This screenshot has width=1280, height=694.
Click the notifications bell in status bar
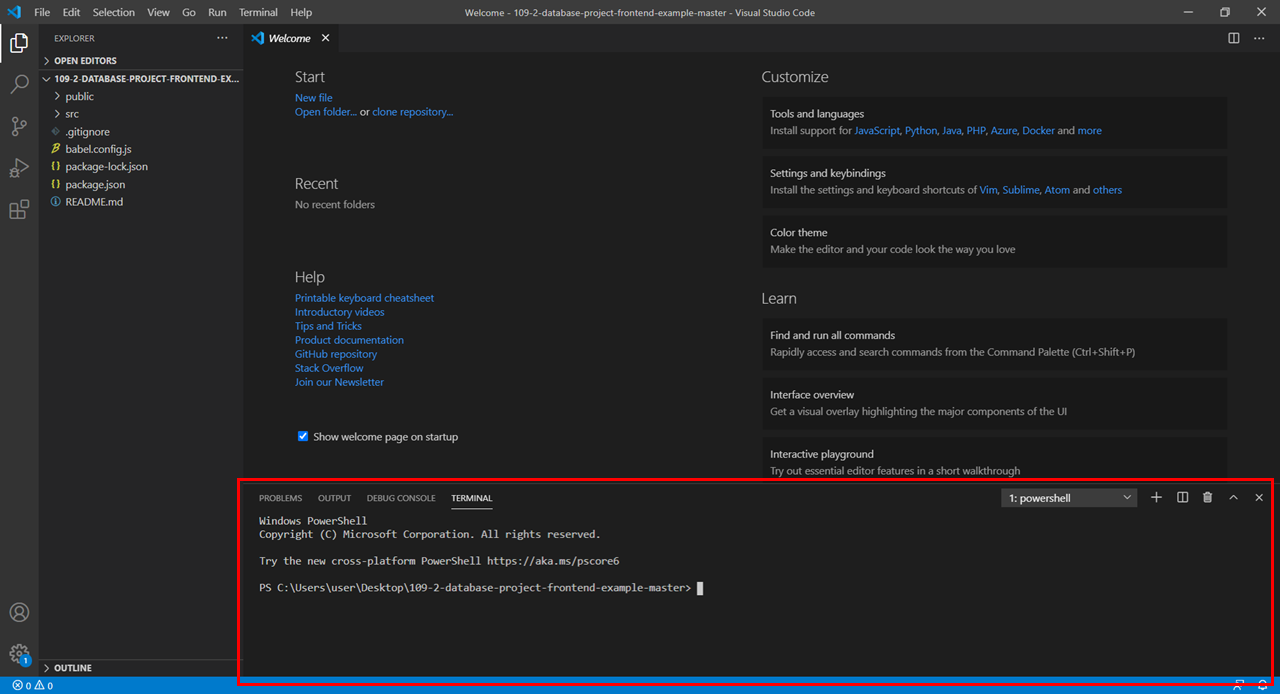[x=1264, y=685]
